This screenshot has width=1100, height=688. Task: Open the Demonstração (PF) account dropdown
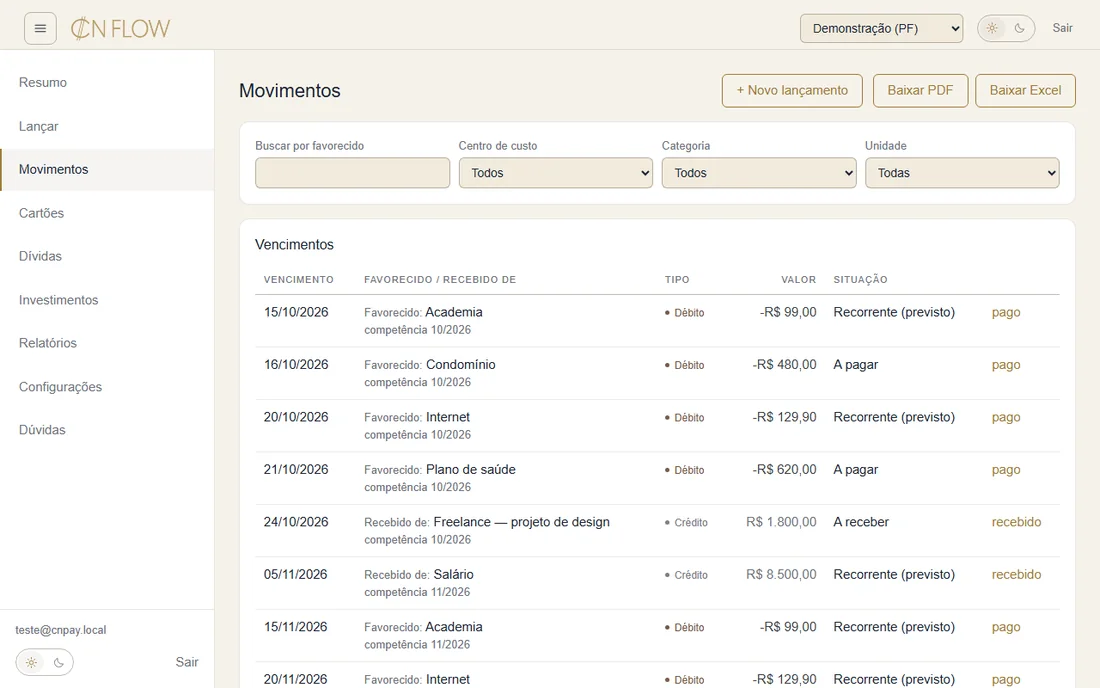coord(881,29)
